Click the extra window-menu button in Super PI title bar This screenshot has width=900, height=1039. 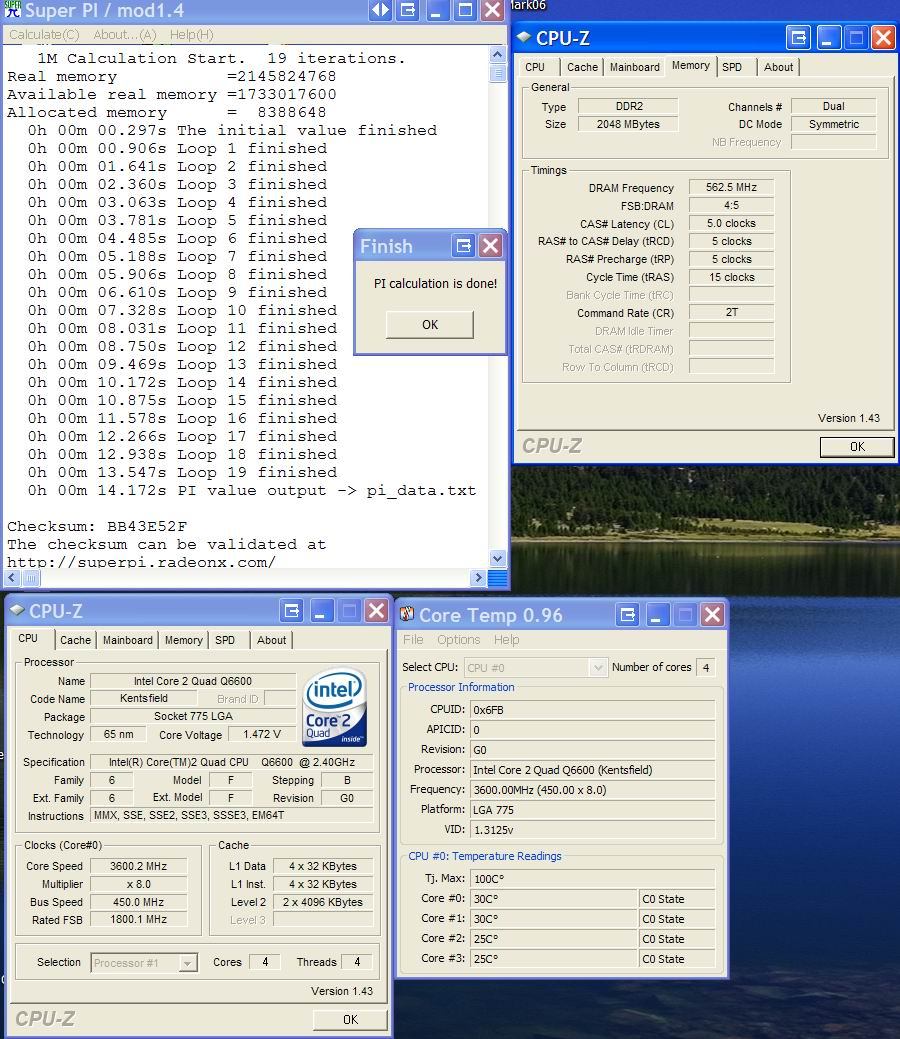pyautogui.click(x=409, y=10)
